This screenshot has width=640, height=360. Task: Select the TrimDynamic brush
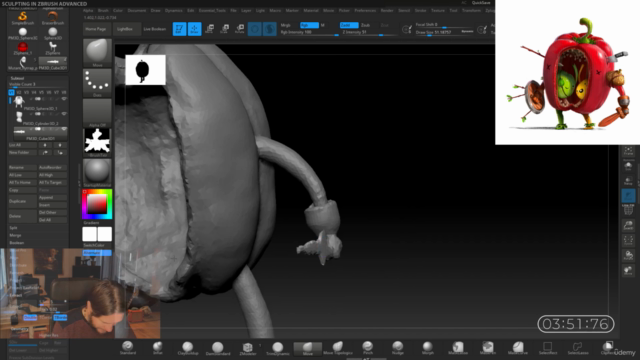[278, 348]
